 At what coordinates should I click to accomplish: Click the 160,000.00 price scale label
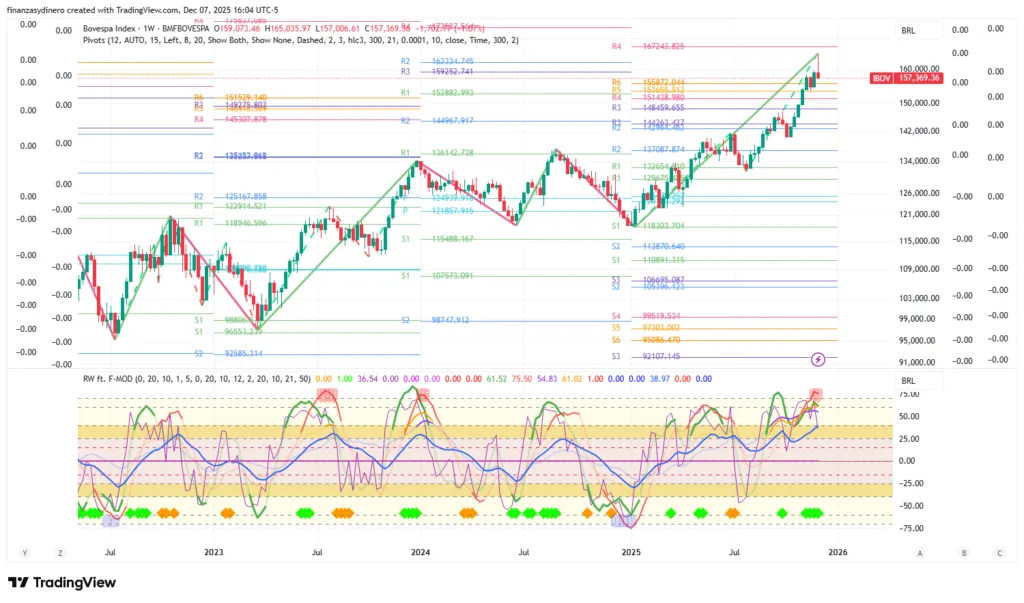tap(924, 70)
